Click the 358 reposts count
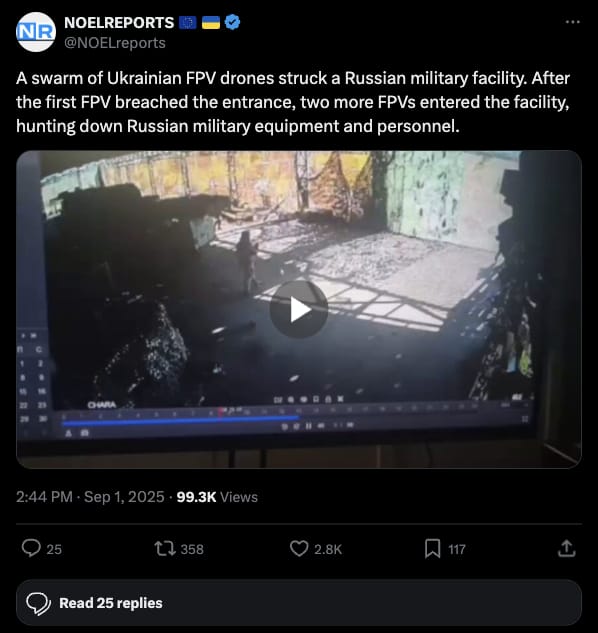 pyautogui.click(x=192, y=549)
